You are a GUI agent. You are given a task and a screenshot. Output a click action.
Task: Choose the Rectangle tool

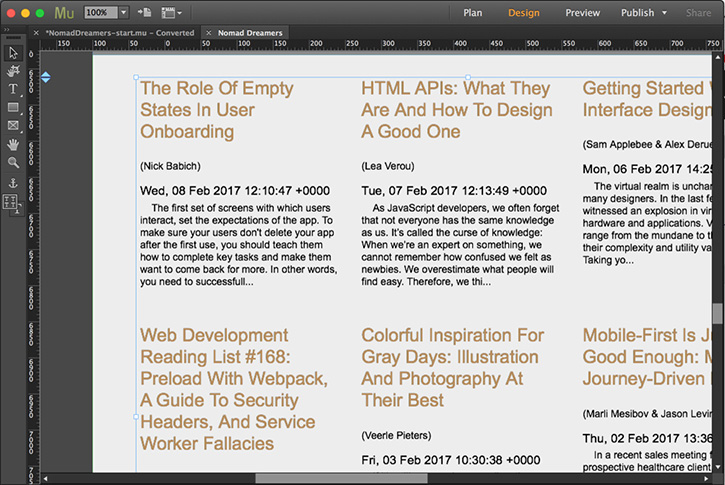(x=13, y=107)
